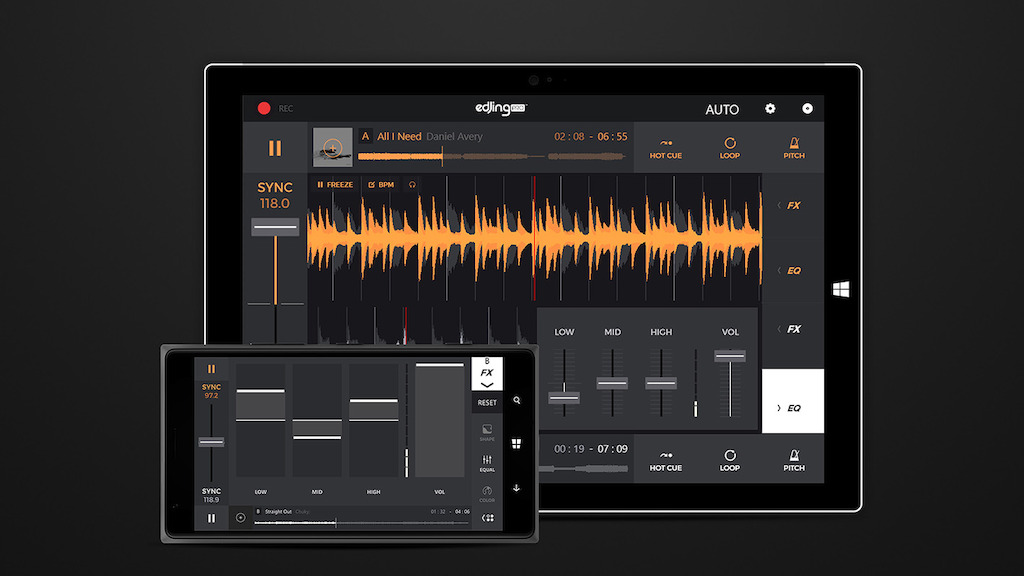Click the phone VOL pad
This screenshot has width=1024, height=576.
click(440, 421)
